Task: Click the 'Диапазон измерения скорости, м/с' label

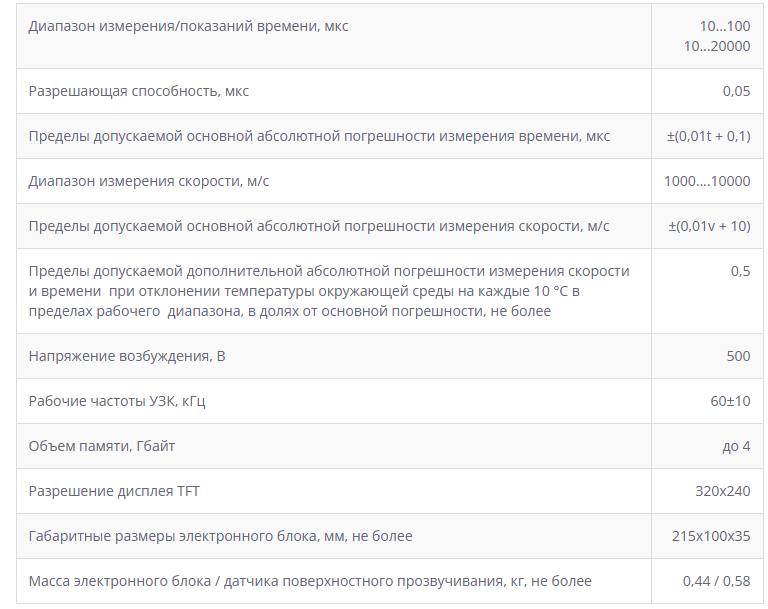Action: (149, 181)
